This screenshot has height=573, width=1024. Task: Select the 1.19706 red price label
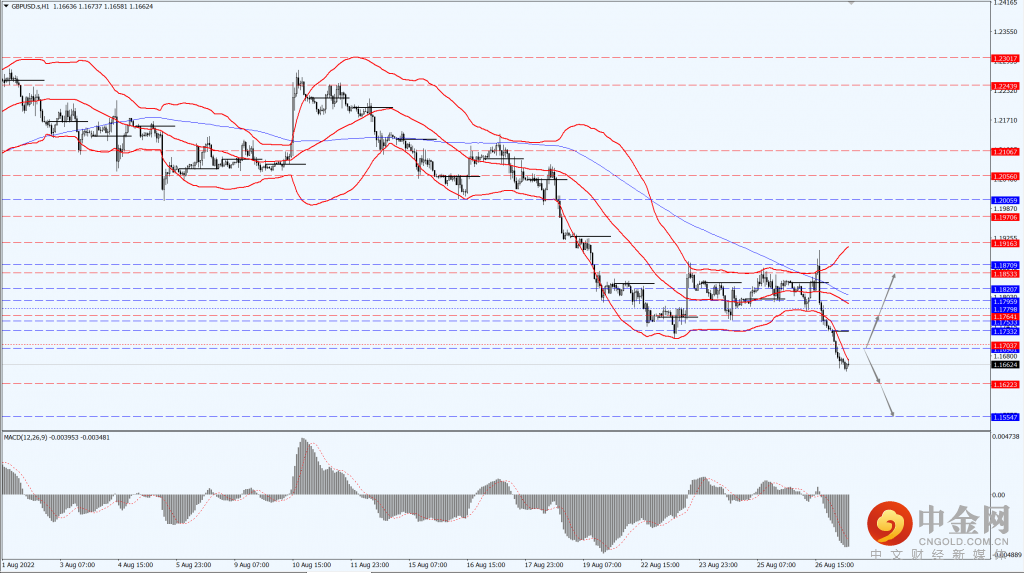tap(1005, 218)
